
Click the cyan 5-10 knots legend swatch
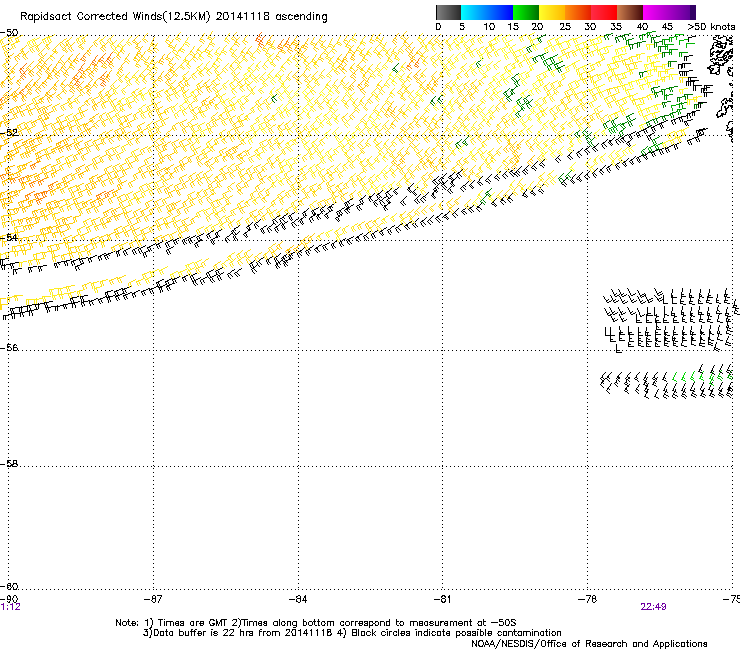pos(474,12)
